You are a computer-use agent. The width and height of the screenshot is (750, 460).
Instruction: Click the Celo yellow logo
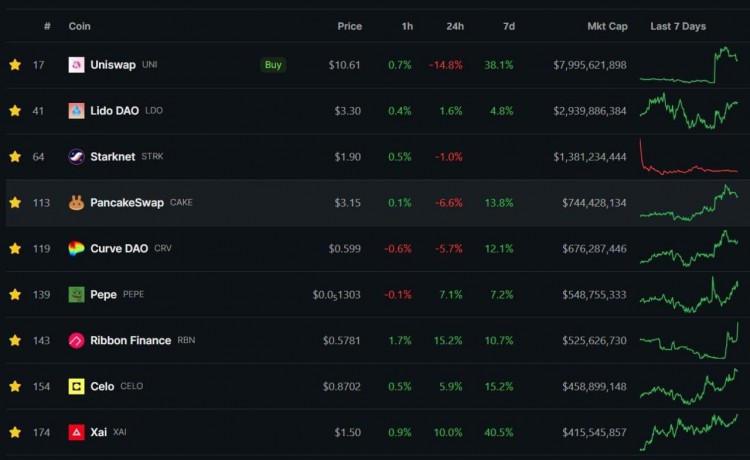coord(77,386)
